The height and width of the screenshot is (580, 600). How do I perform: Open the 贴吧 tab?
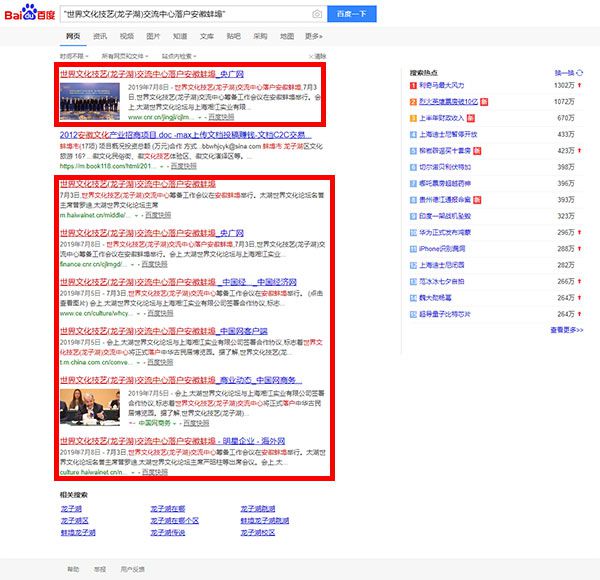(x=233, y=36)
